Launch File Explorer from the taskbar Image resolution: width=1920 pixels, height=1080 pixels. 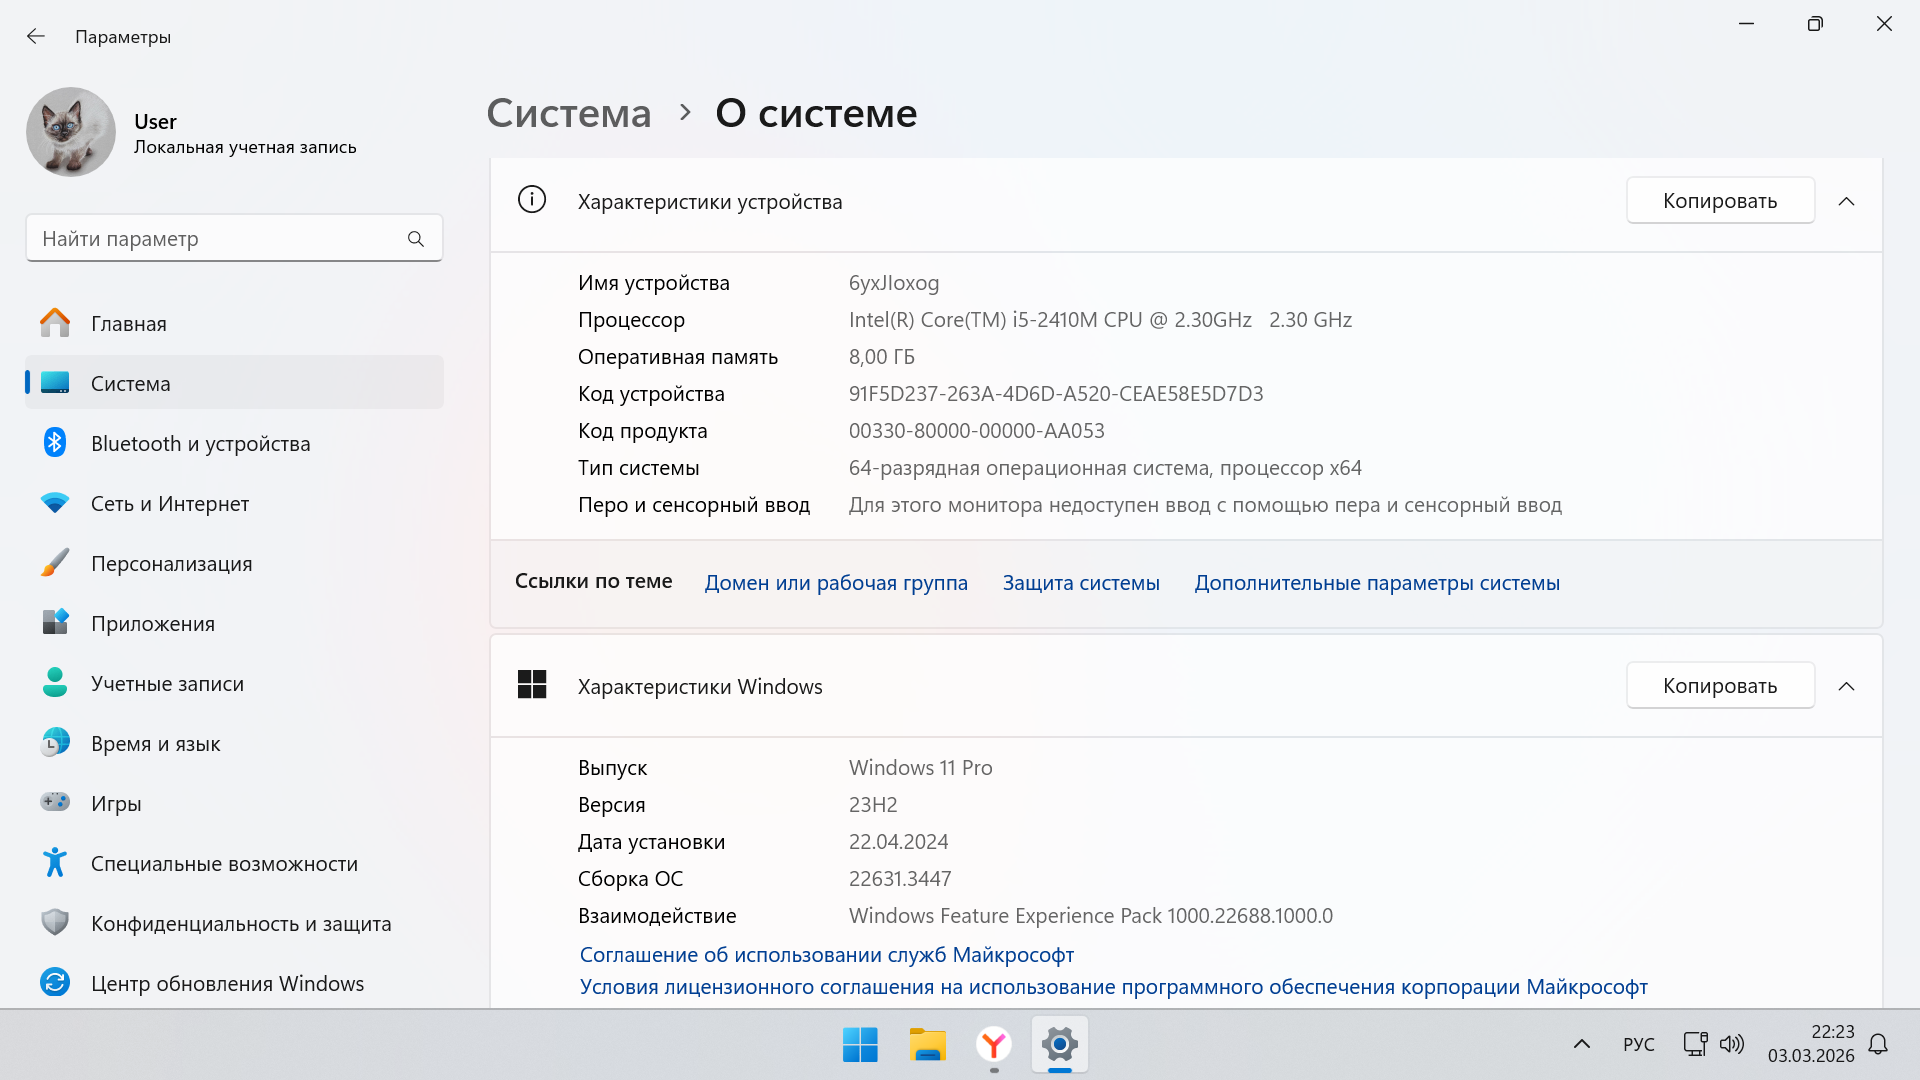click(x=927, y=1045)
